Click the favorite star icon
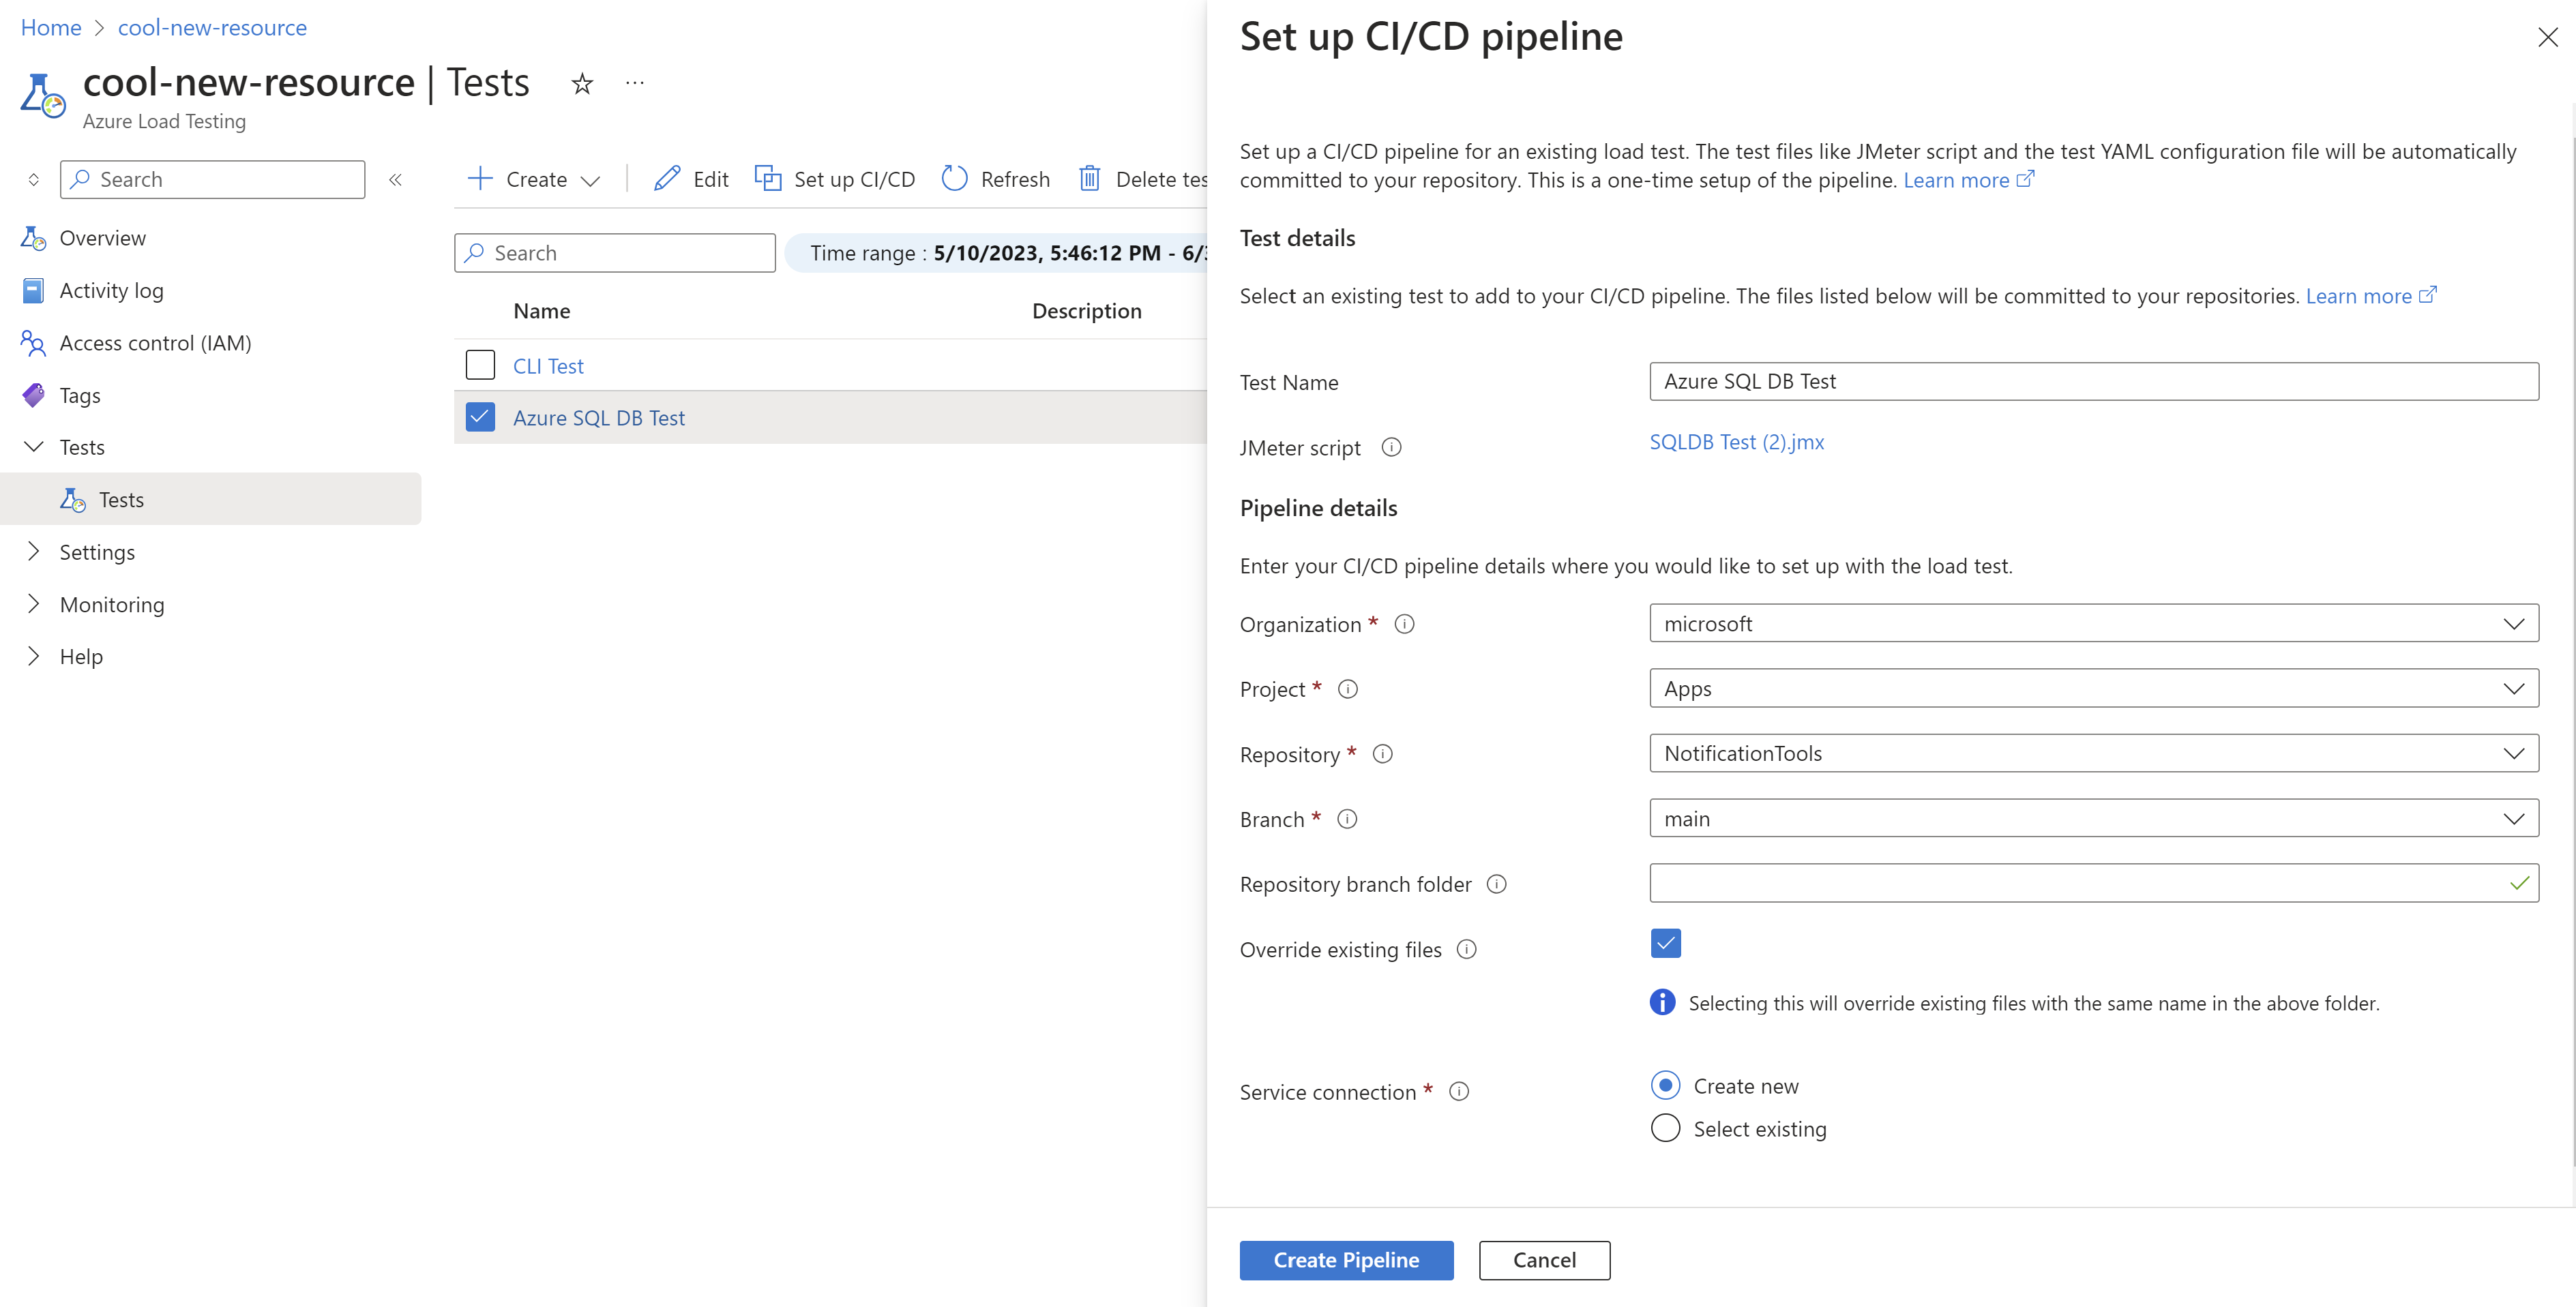 pyautogui.click(x=582, y=84)
